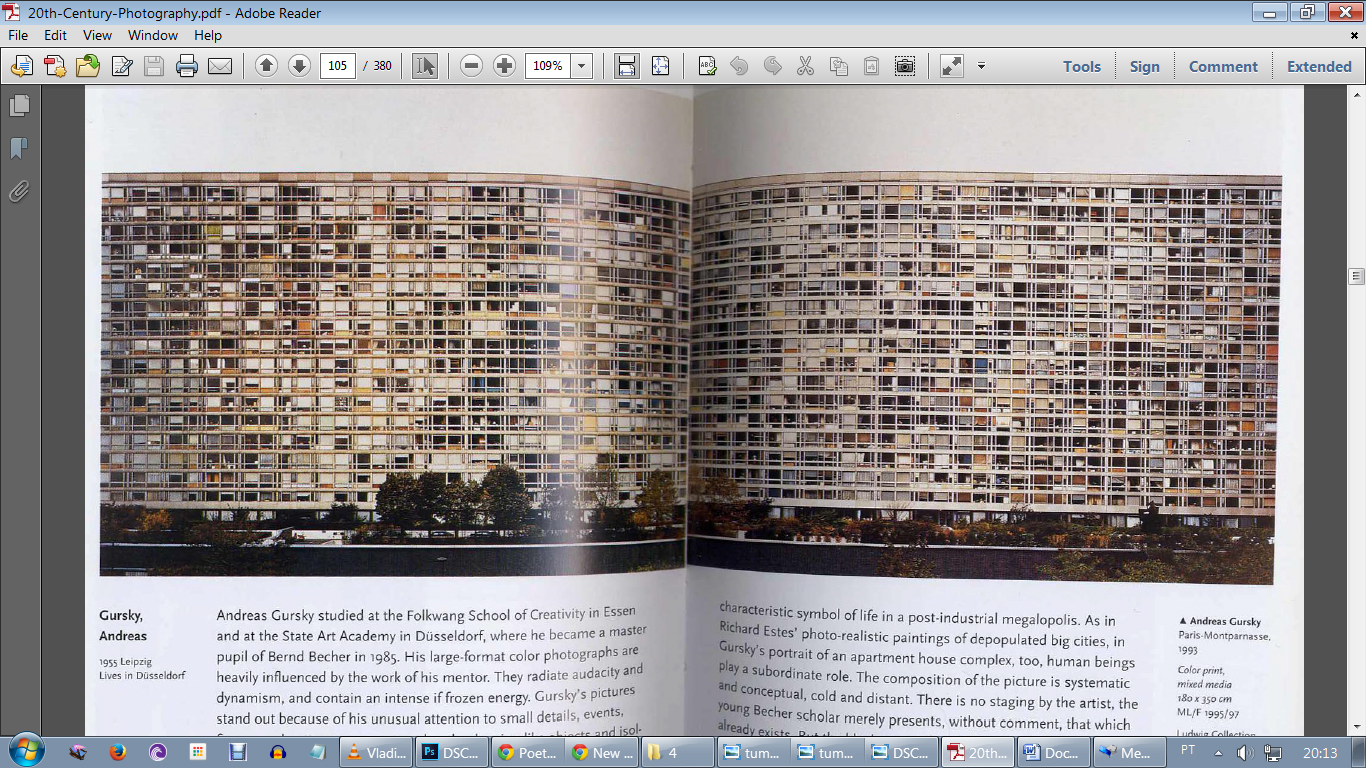Click the zoom in plus button
This screenshot has width=1366, height=768.
(505, 66)
